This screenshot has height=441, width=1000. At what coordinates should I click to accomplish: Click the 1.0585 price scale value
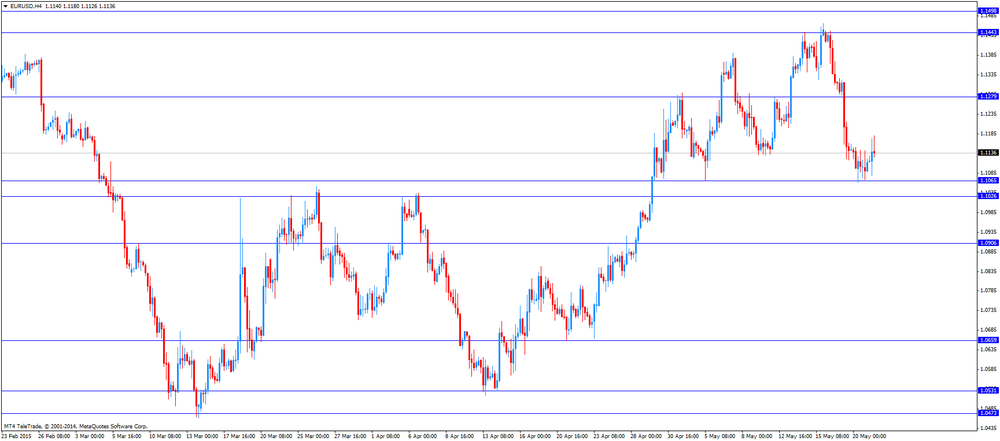point(989,369)
